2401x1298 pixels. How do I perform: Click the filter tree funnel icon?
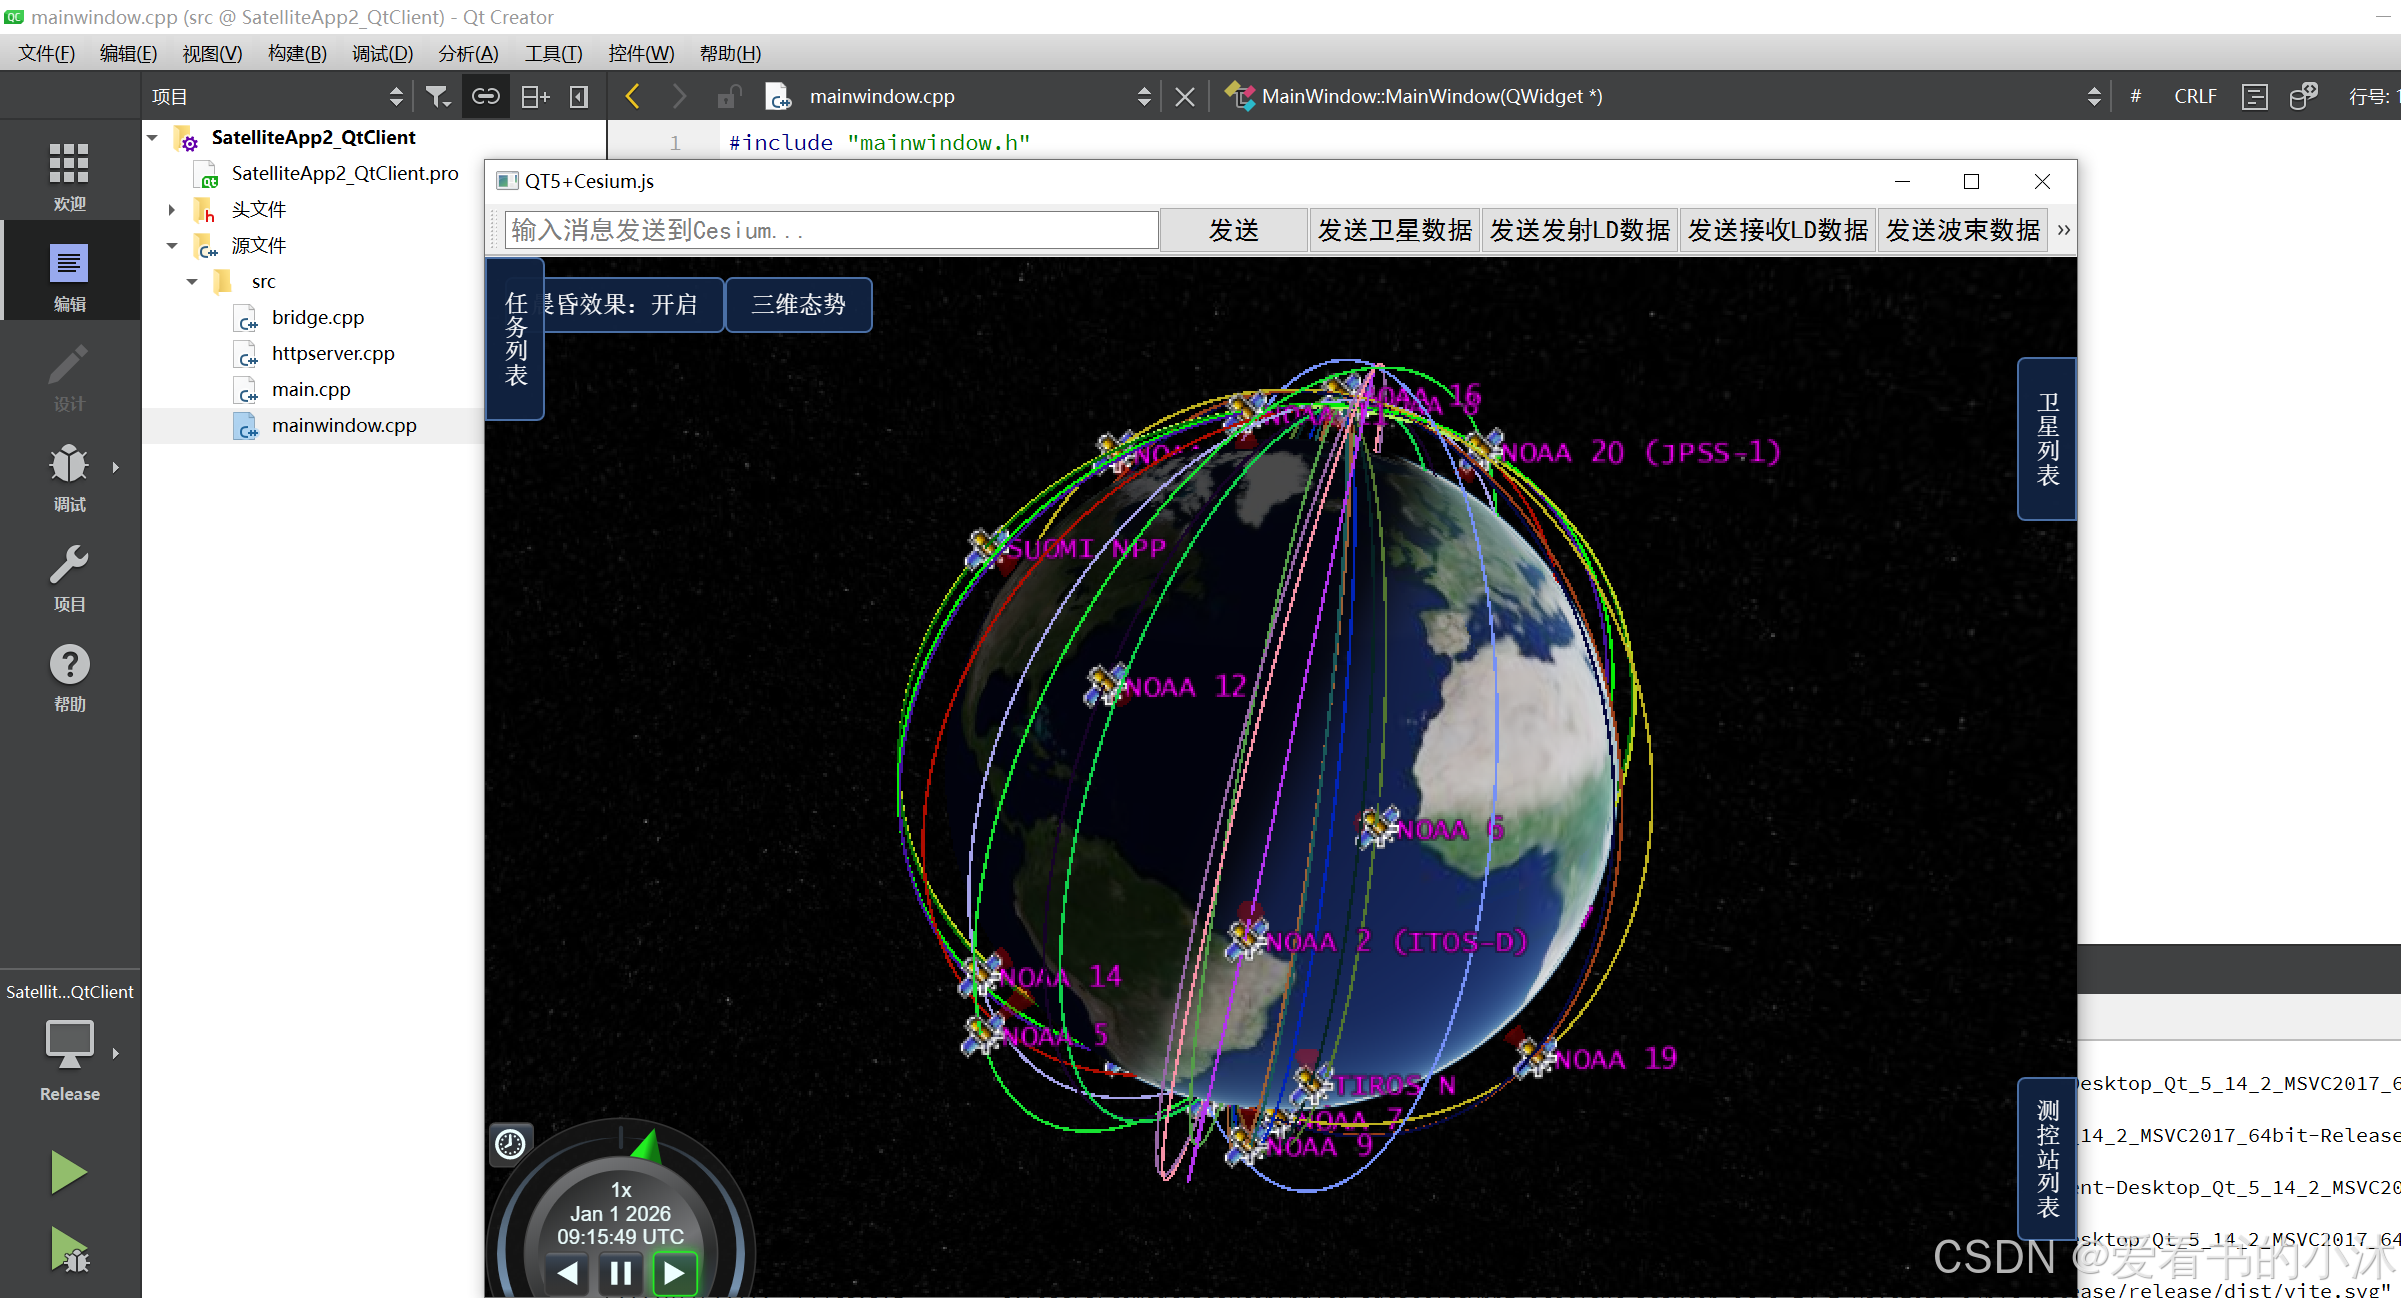coord(438,96)
